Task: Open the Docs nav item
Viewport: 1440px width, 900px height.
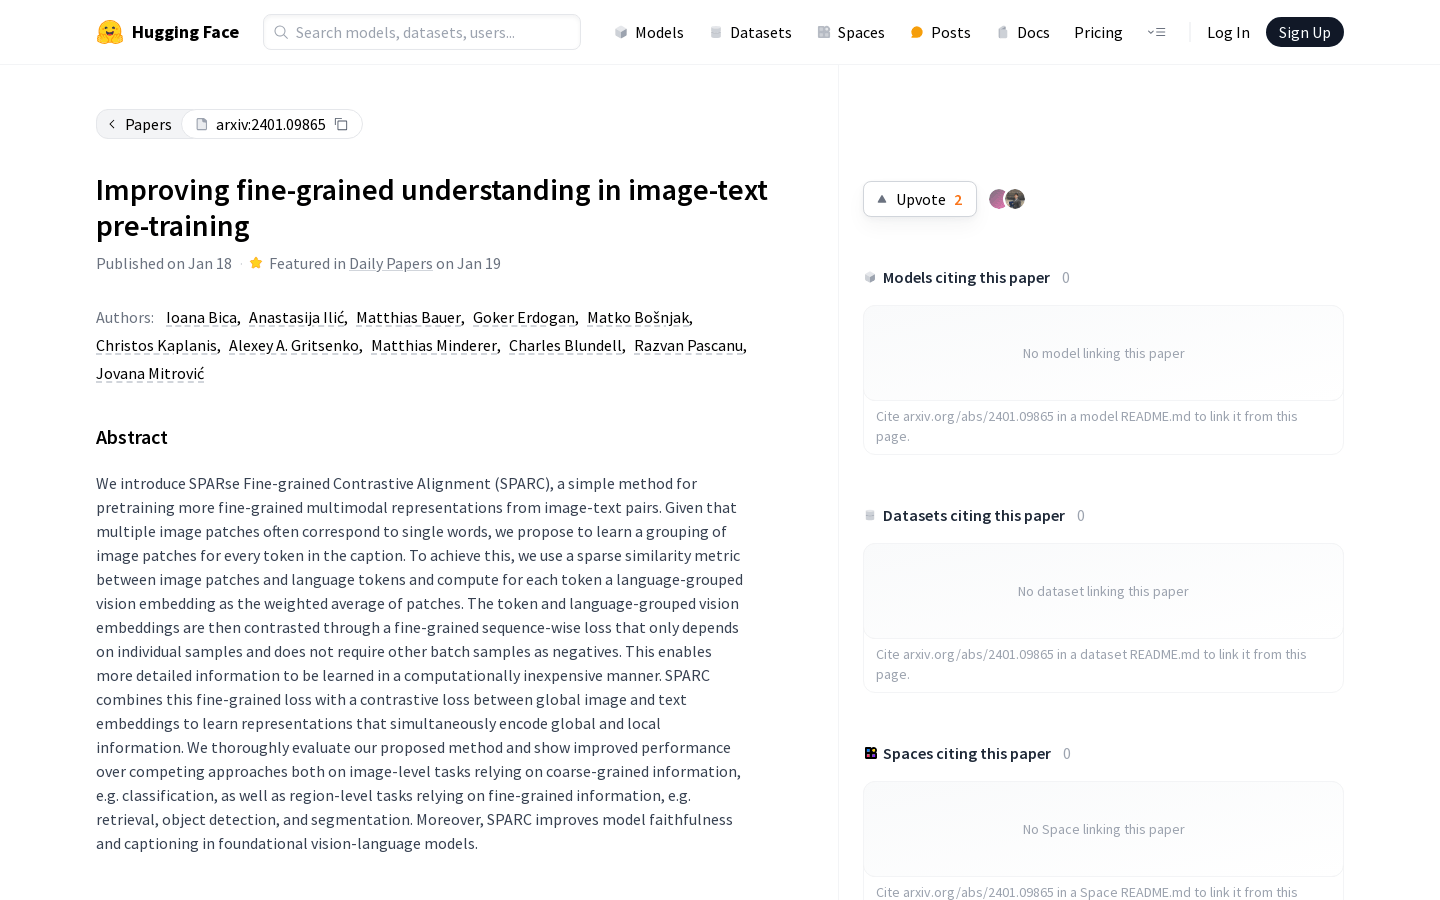Action: click(1023, 32)
